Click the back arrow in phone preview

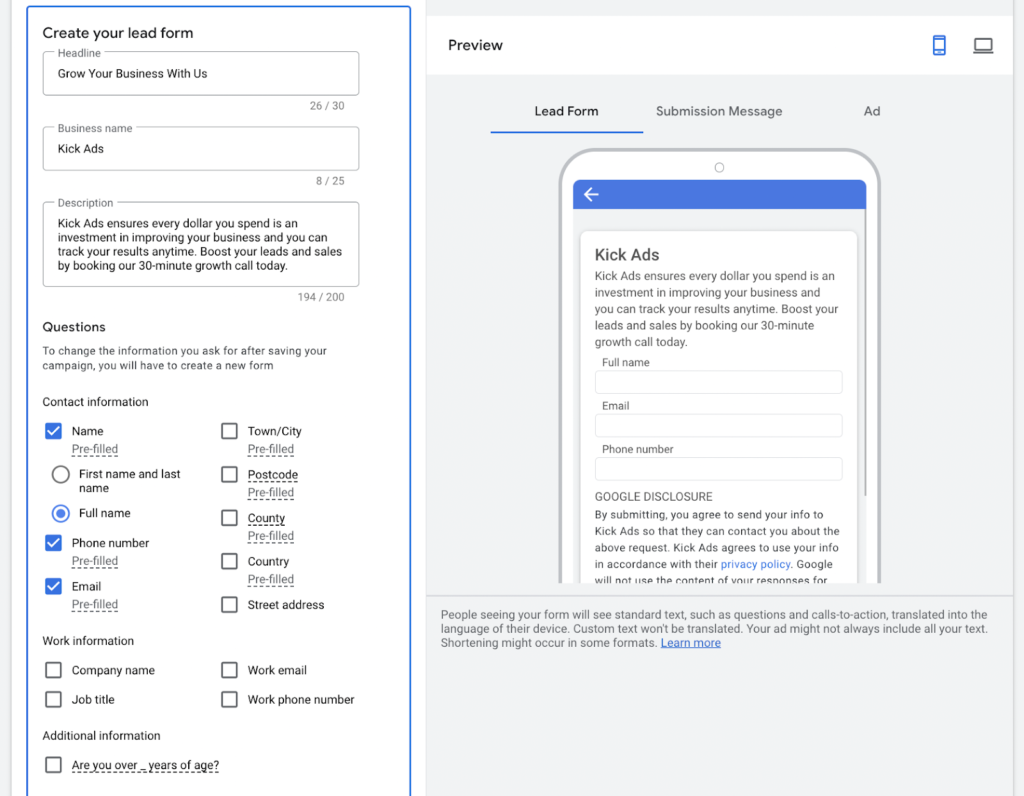coord(591,194)
